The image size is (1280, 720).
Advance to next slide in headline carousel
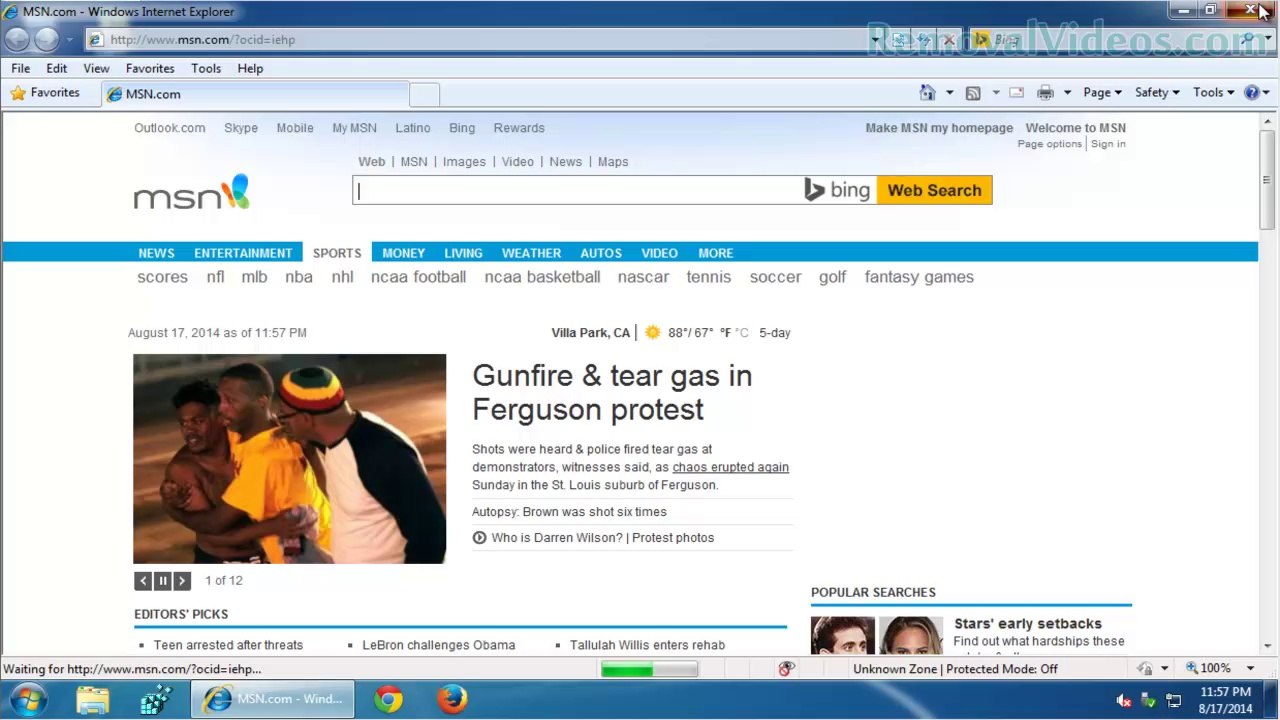coord(181,581)
